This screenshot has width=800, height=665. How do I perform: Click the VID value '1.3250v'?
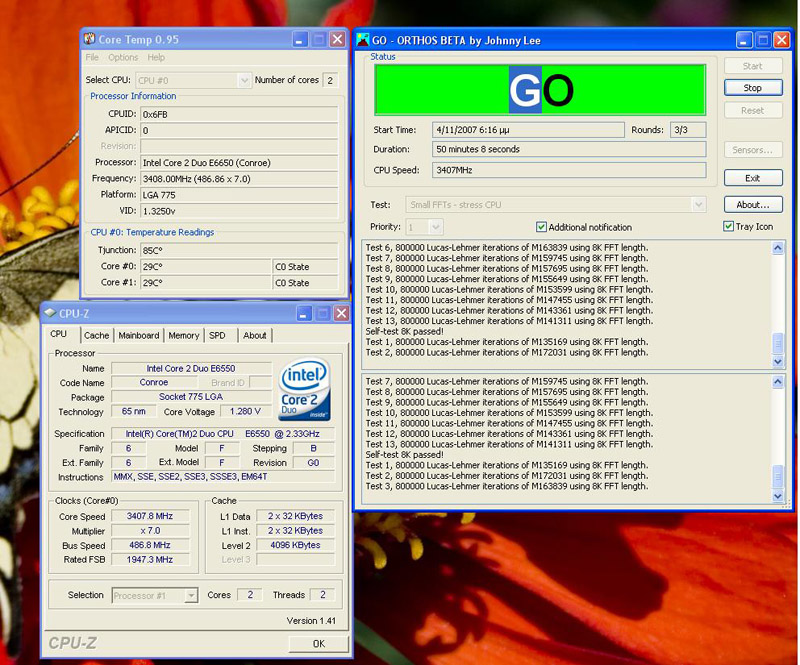(x=239, y=211)
